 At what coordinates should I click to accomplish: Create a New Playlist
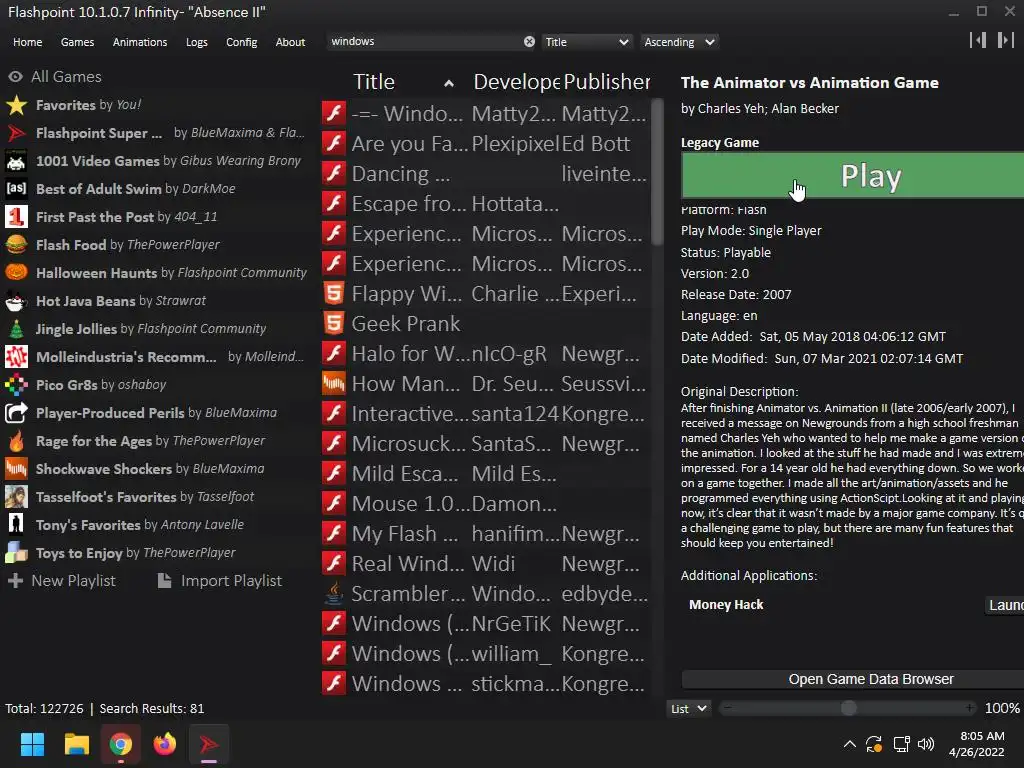pos(63,581)
